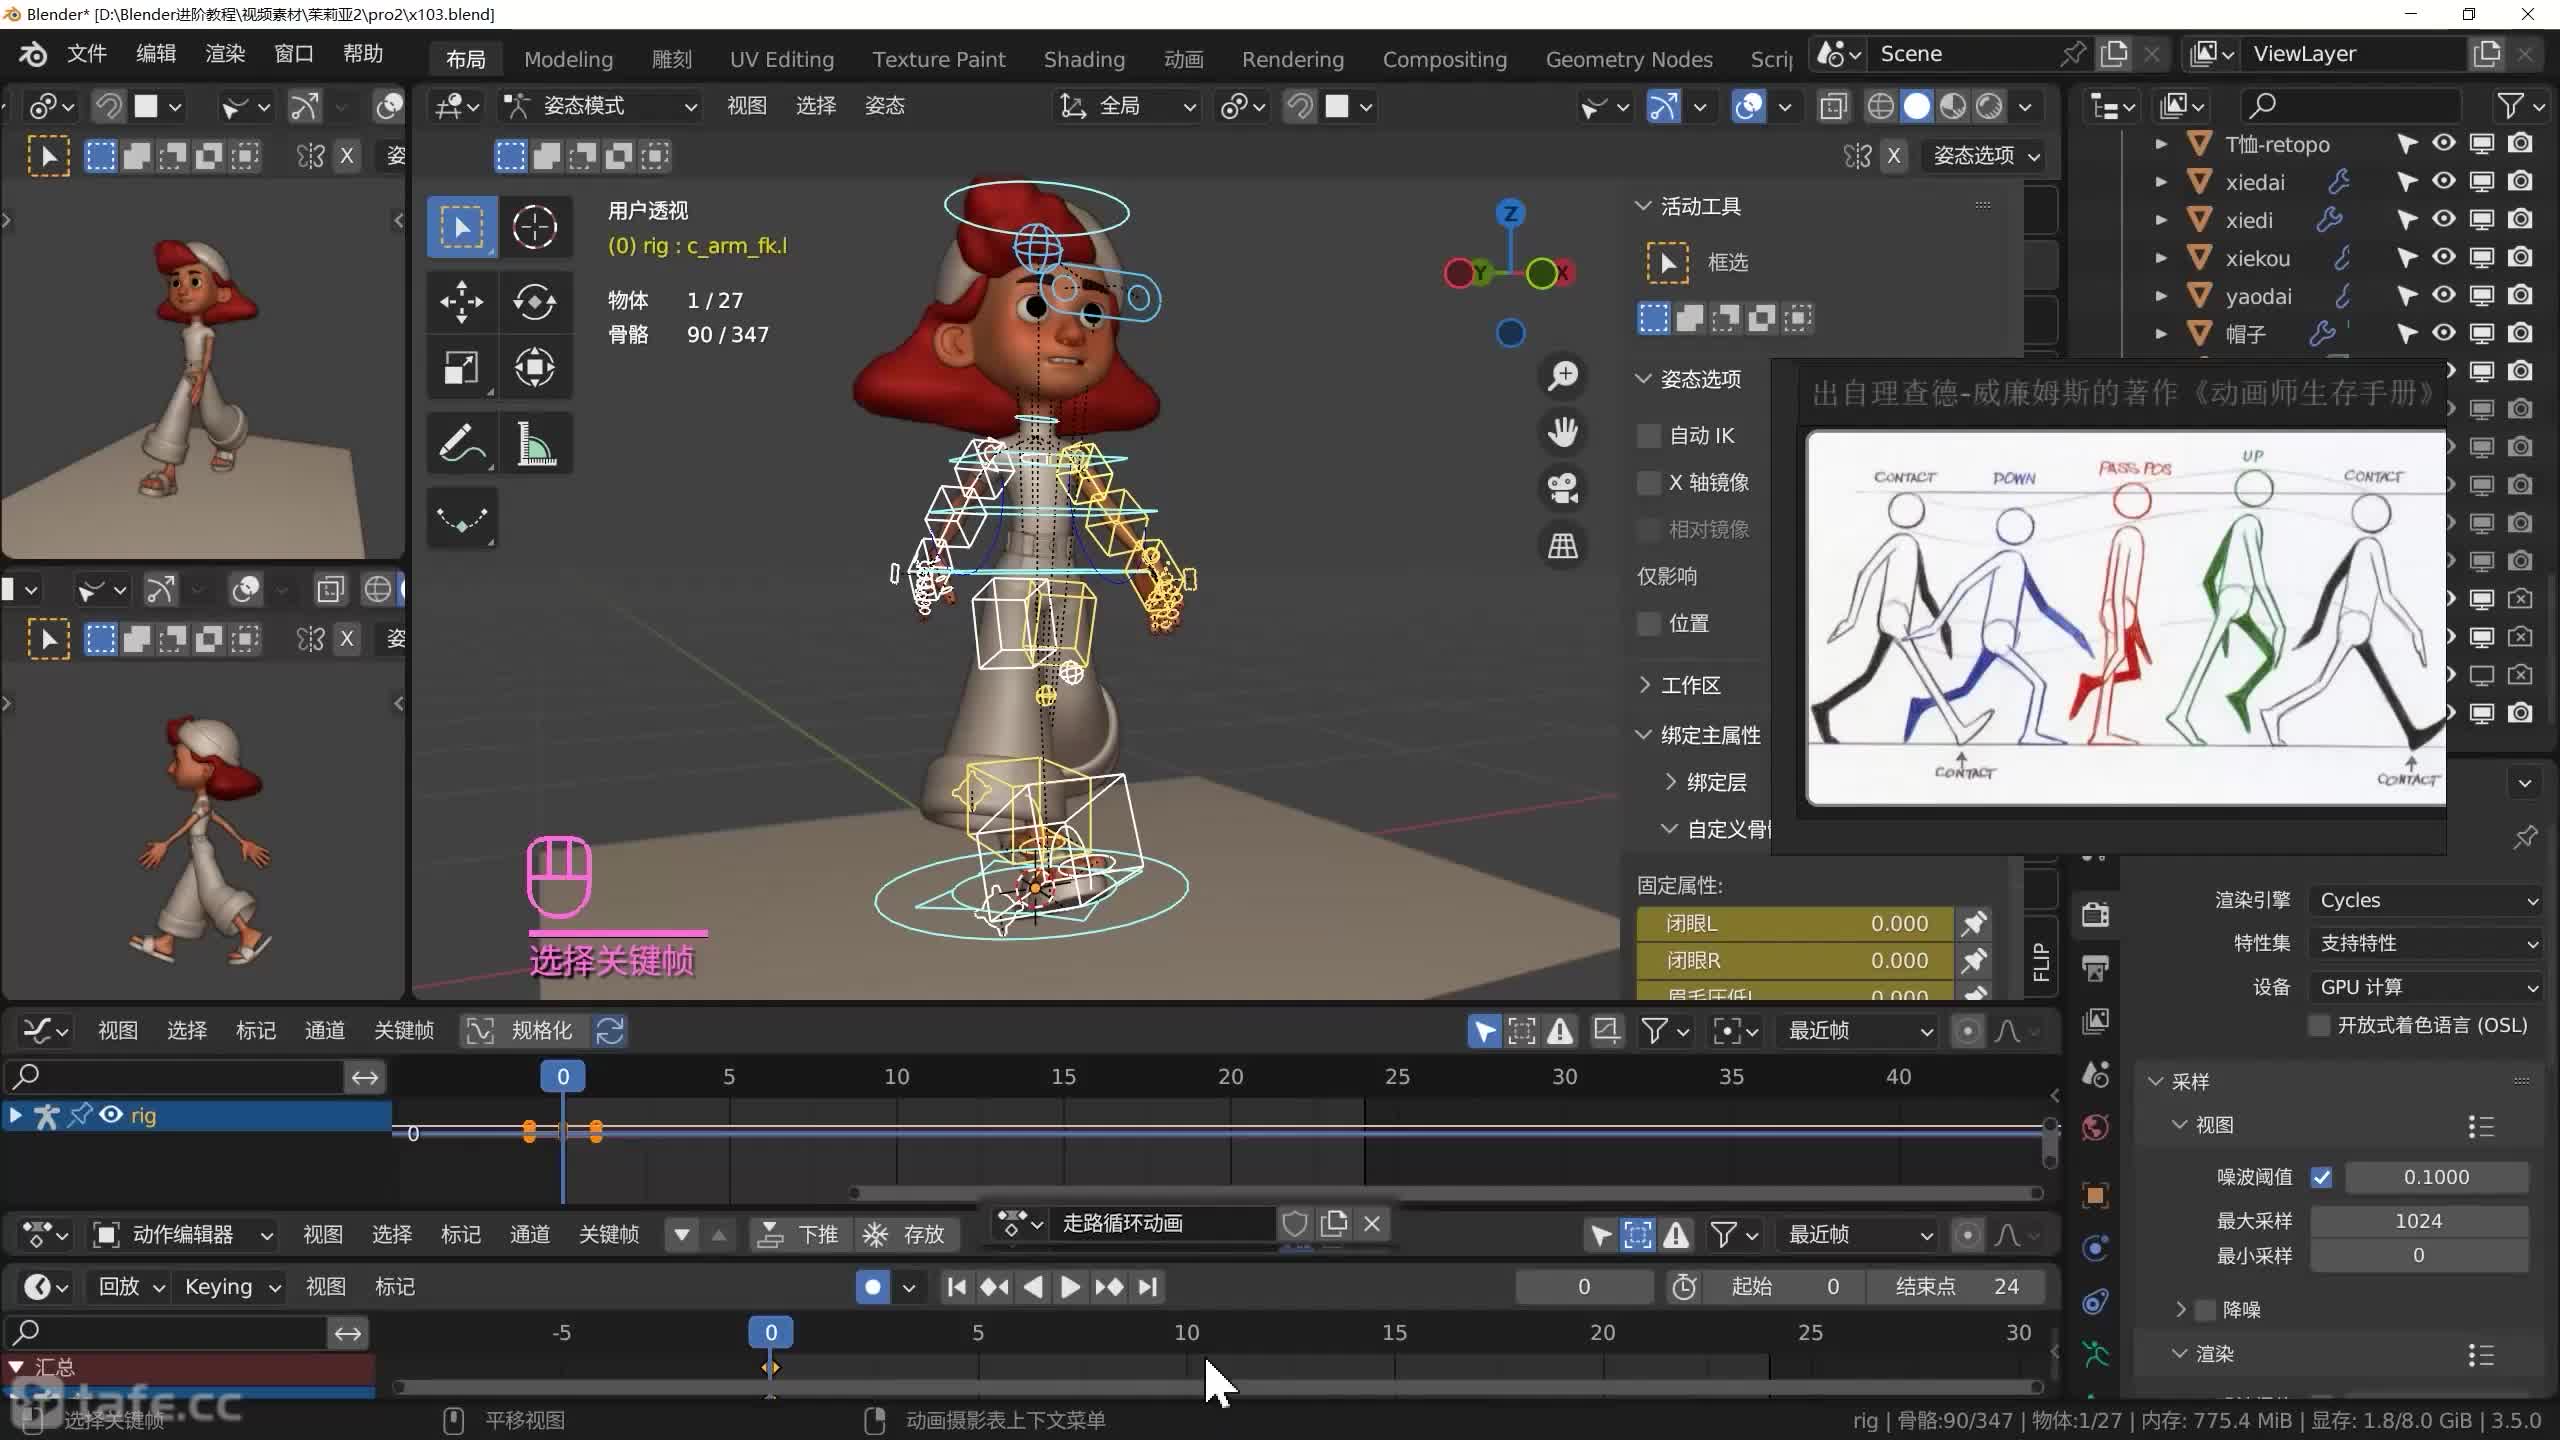Toggle auto keying record button
Screen dimensions: 2560x1440
(x=872, y=1287)
